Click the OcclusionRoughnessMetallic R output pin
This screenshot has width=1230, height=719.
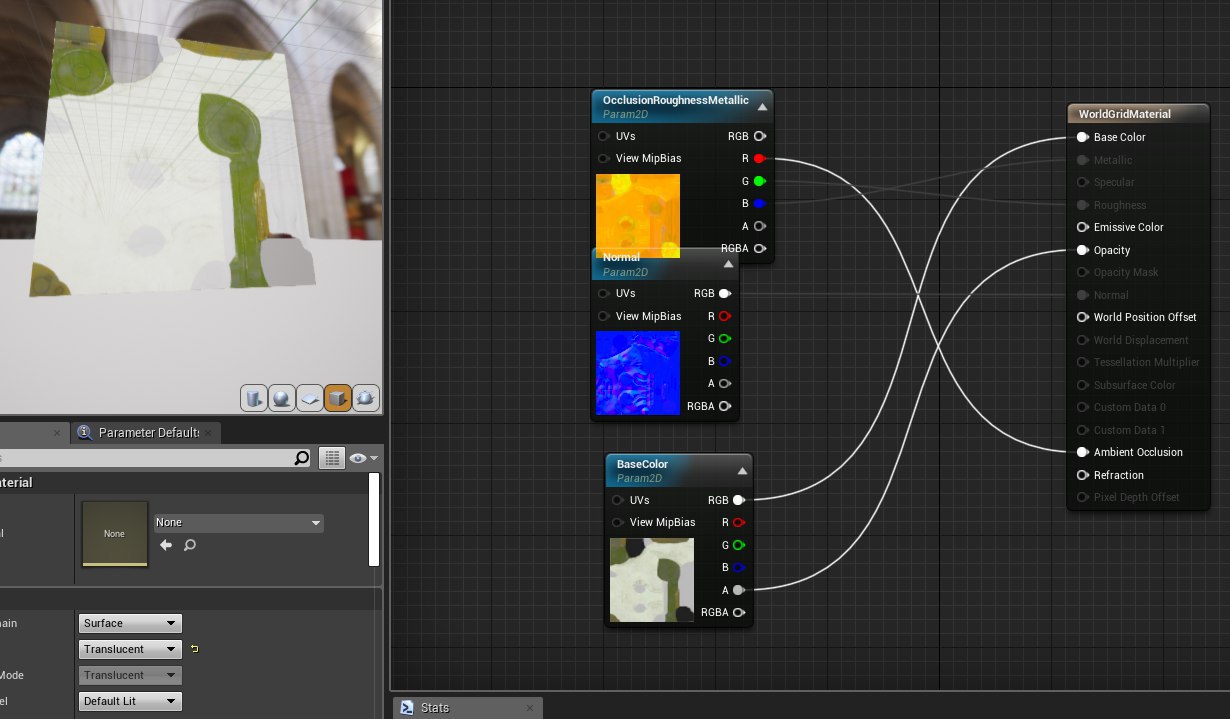tap(759, 158)
